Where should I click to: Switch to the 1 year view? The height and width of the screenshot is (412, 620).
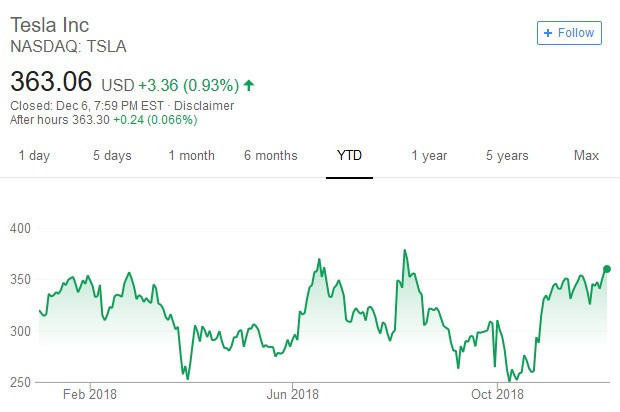[429, 155]
